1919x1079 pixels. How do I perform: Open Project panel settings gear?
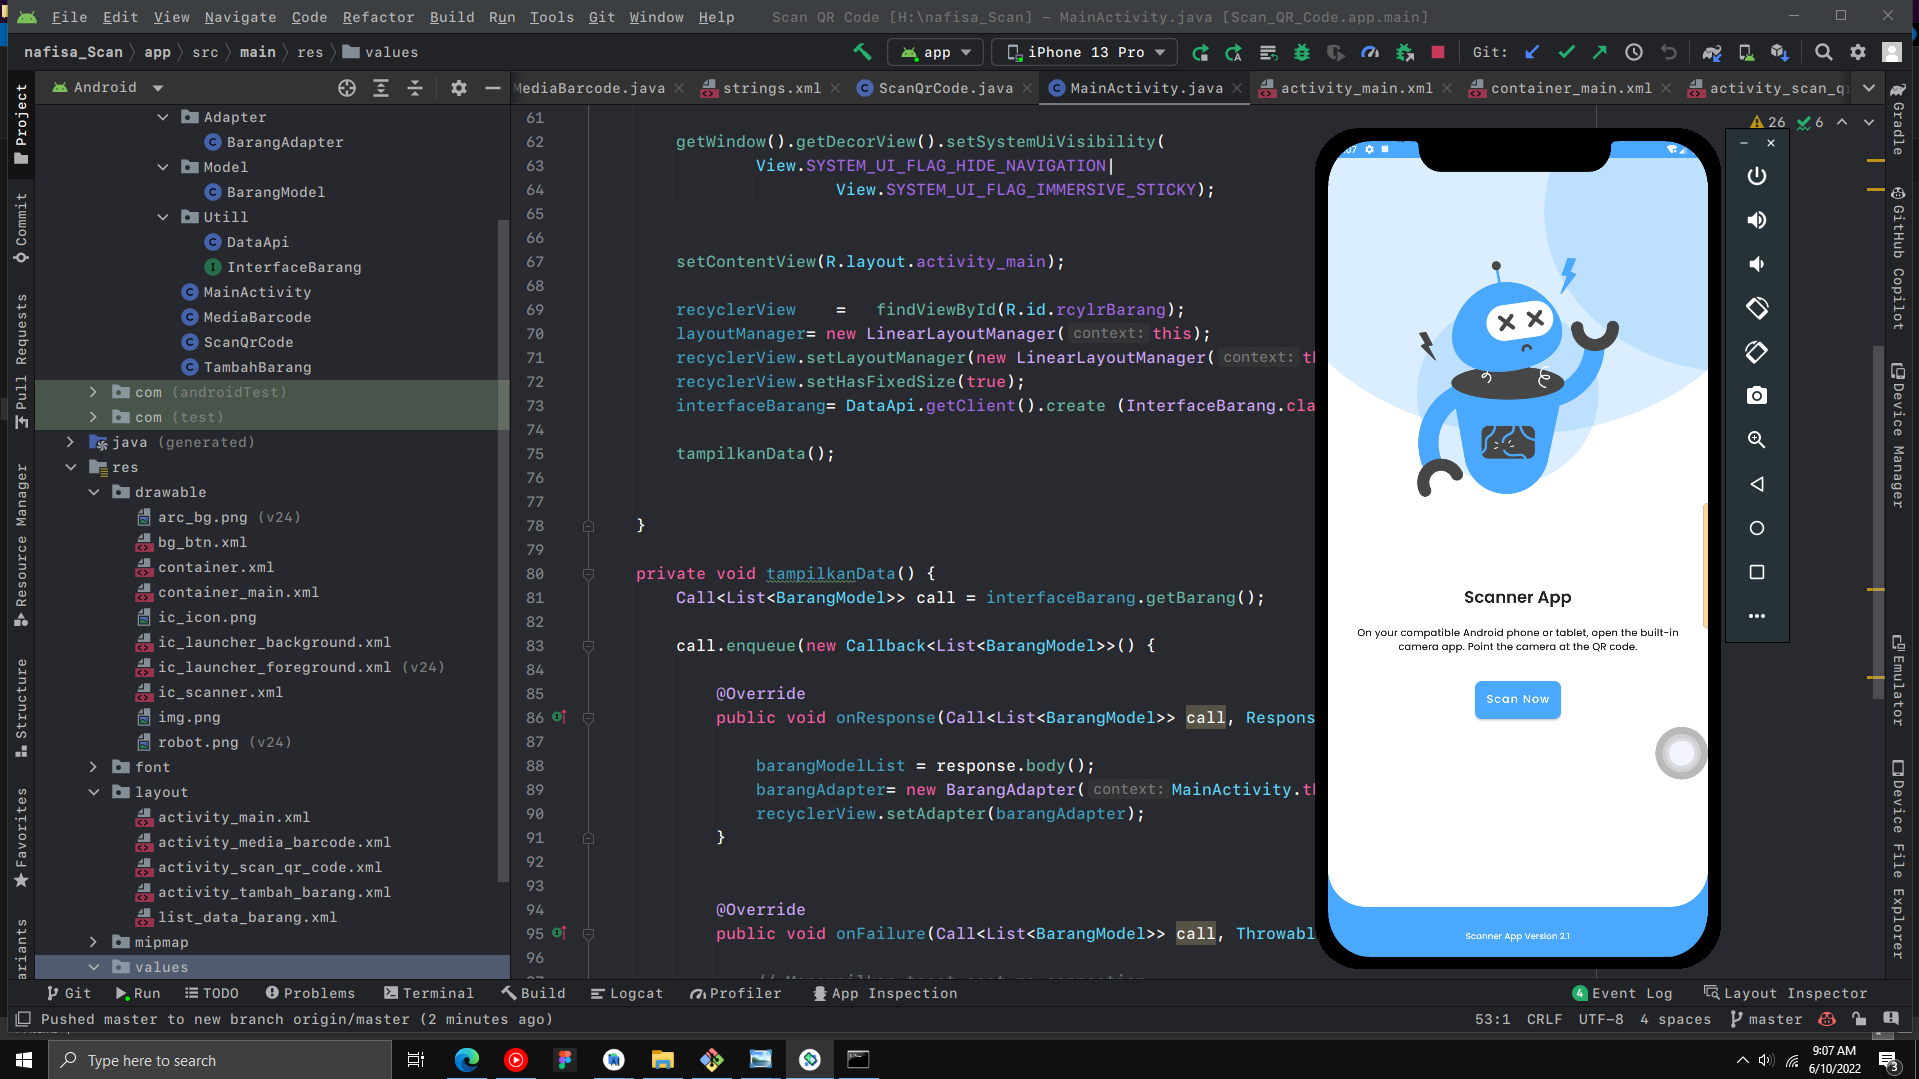tap(459, 88)
